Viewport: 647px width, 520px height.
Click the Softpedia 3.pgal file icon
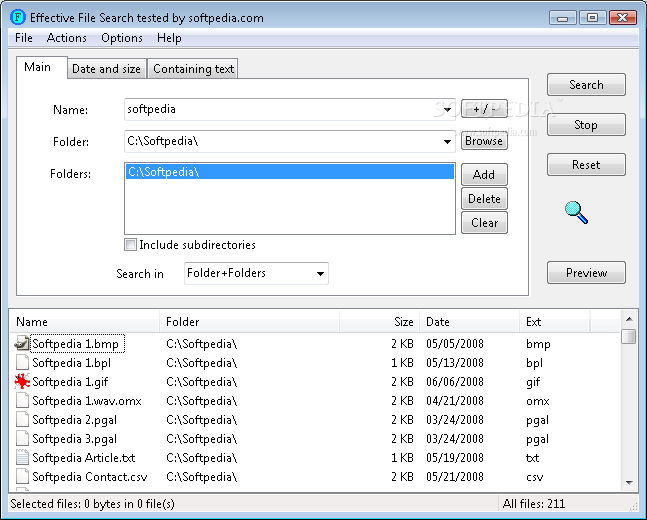pyautogui.click(x=22, y=438)
